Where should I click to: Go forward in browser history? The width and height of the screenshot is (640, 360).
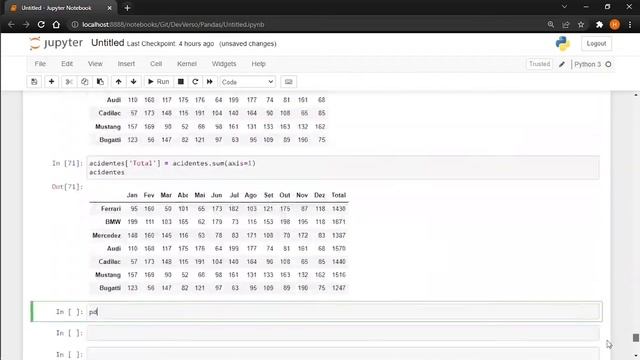(26, 24)
